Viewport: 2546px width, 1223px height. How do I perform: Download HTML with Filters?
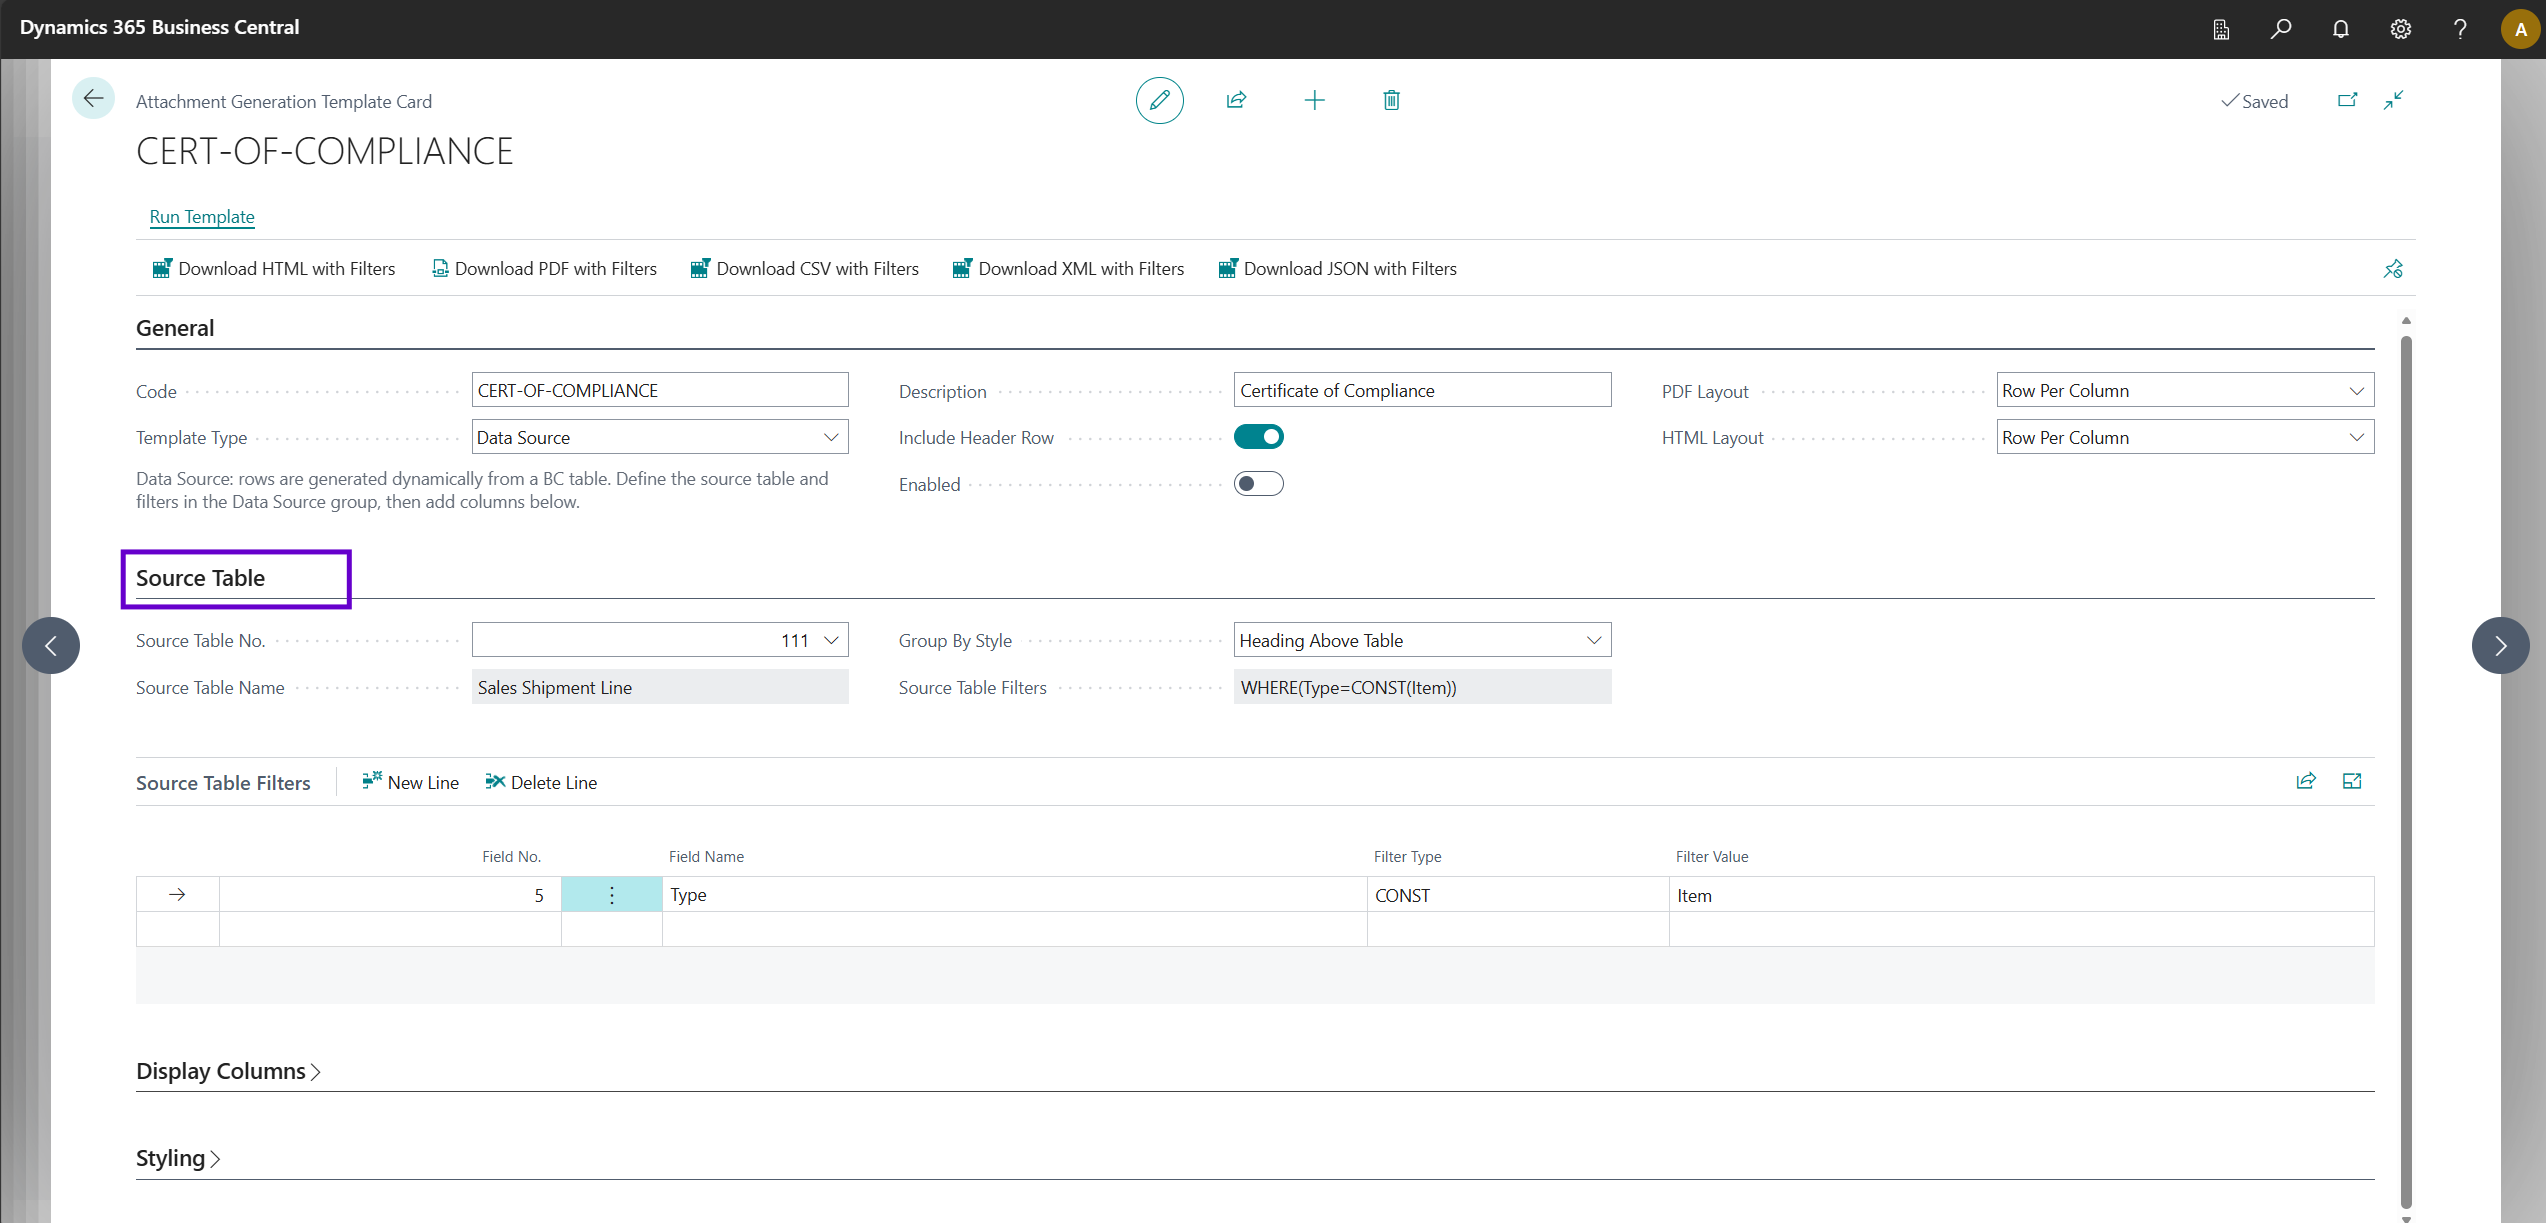273,269
